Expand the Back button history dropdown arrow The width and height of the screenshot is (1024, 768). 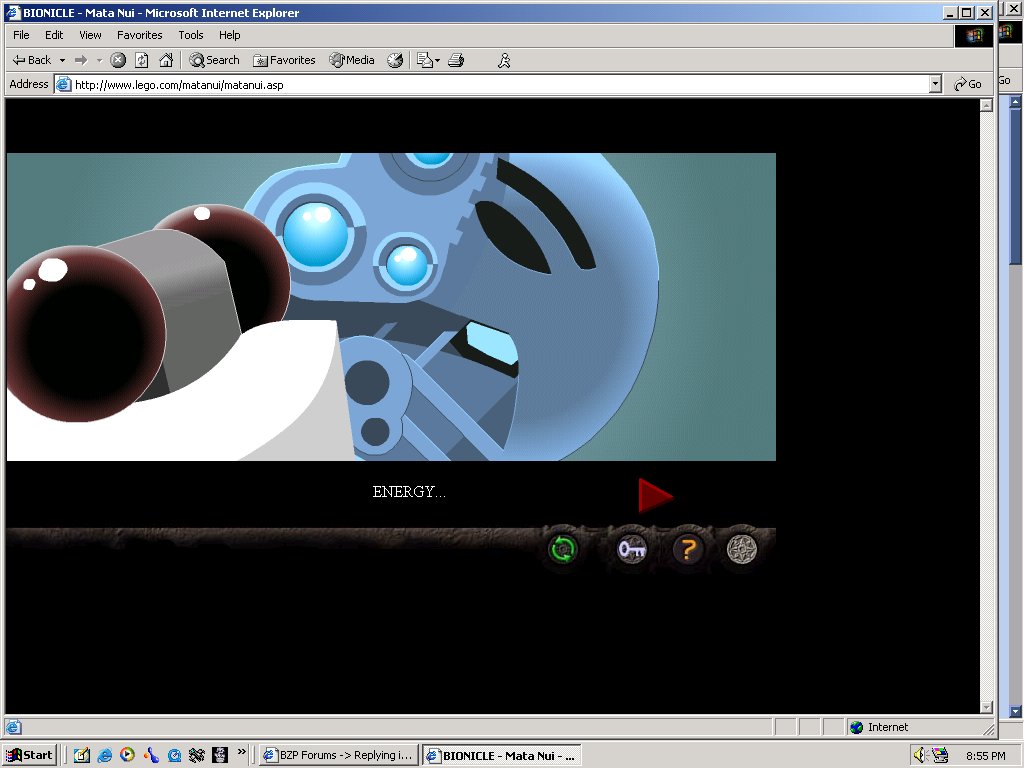(x=62, y=60)
